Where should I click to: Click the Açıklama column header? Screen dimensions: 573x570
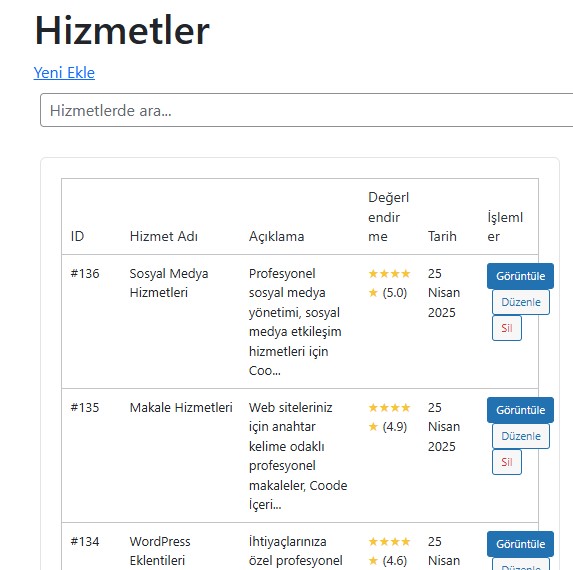(x=276, y=236)
